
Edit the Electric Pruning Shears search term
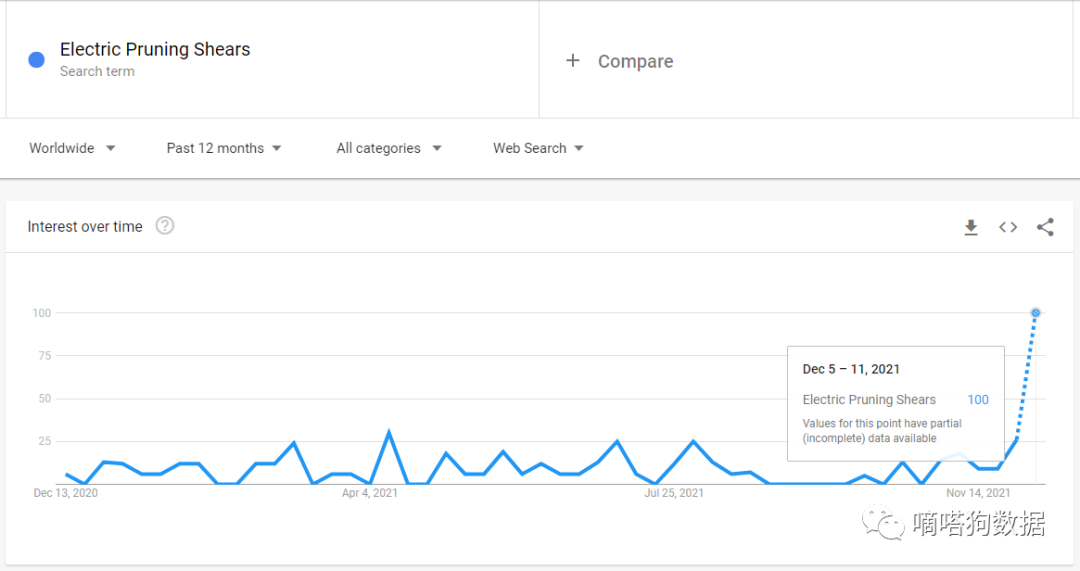click(x=155, y=50)
